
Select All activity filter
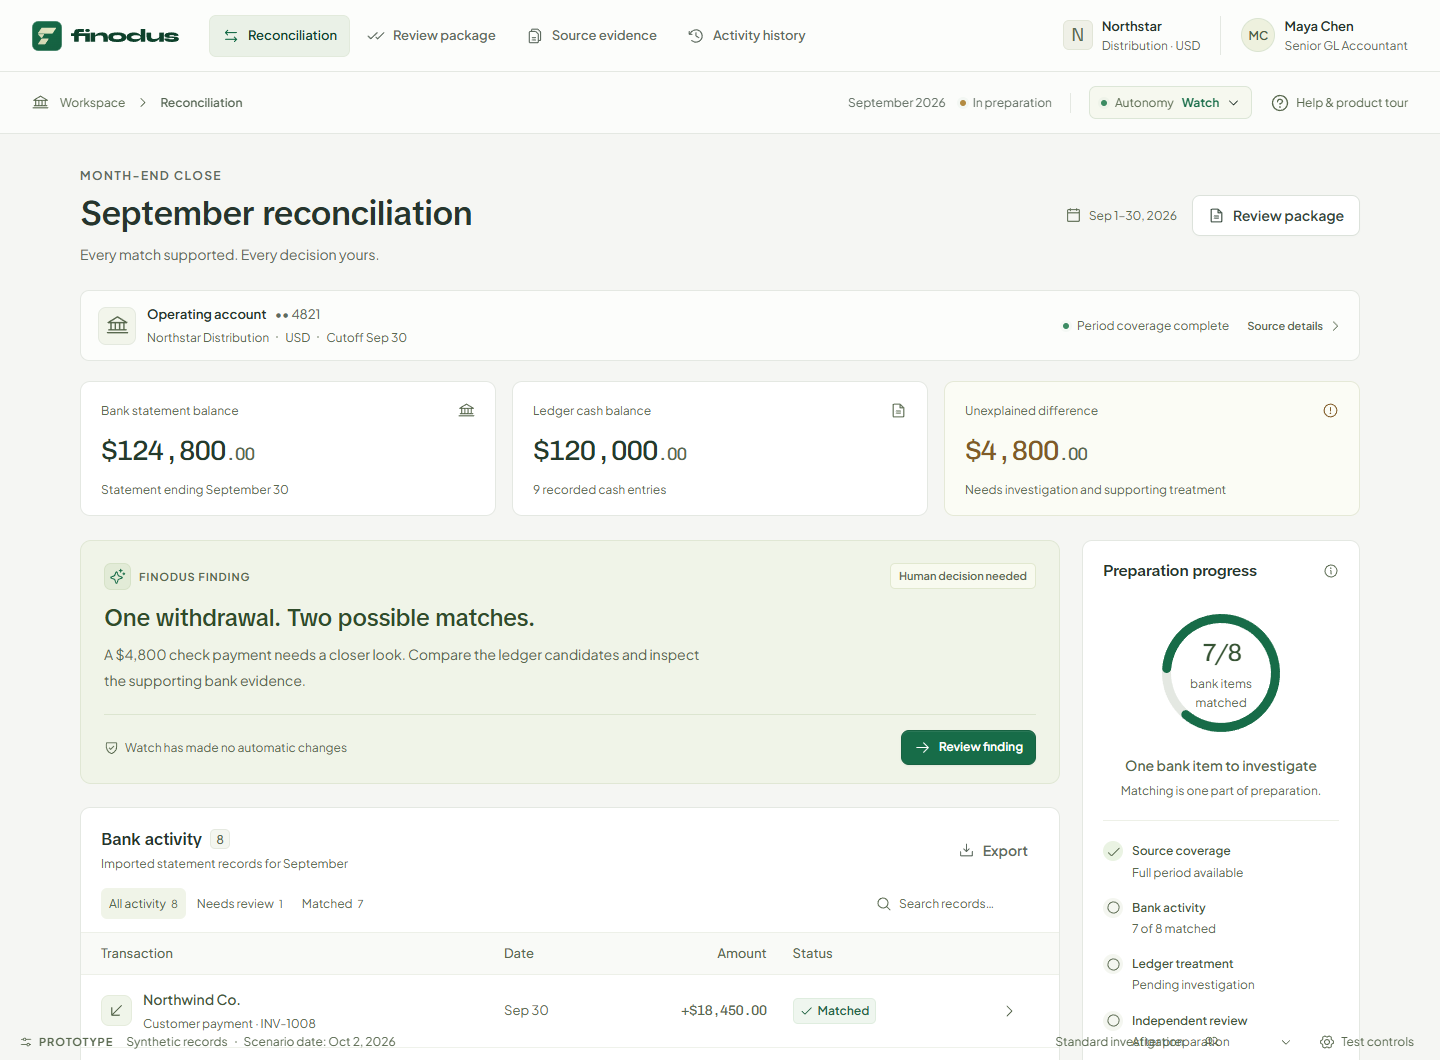tap(144, 904)
